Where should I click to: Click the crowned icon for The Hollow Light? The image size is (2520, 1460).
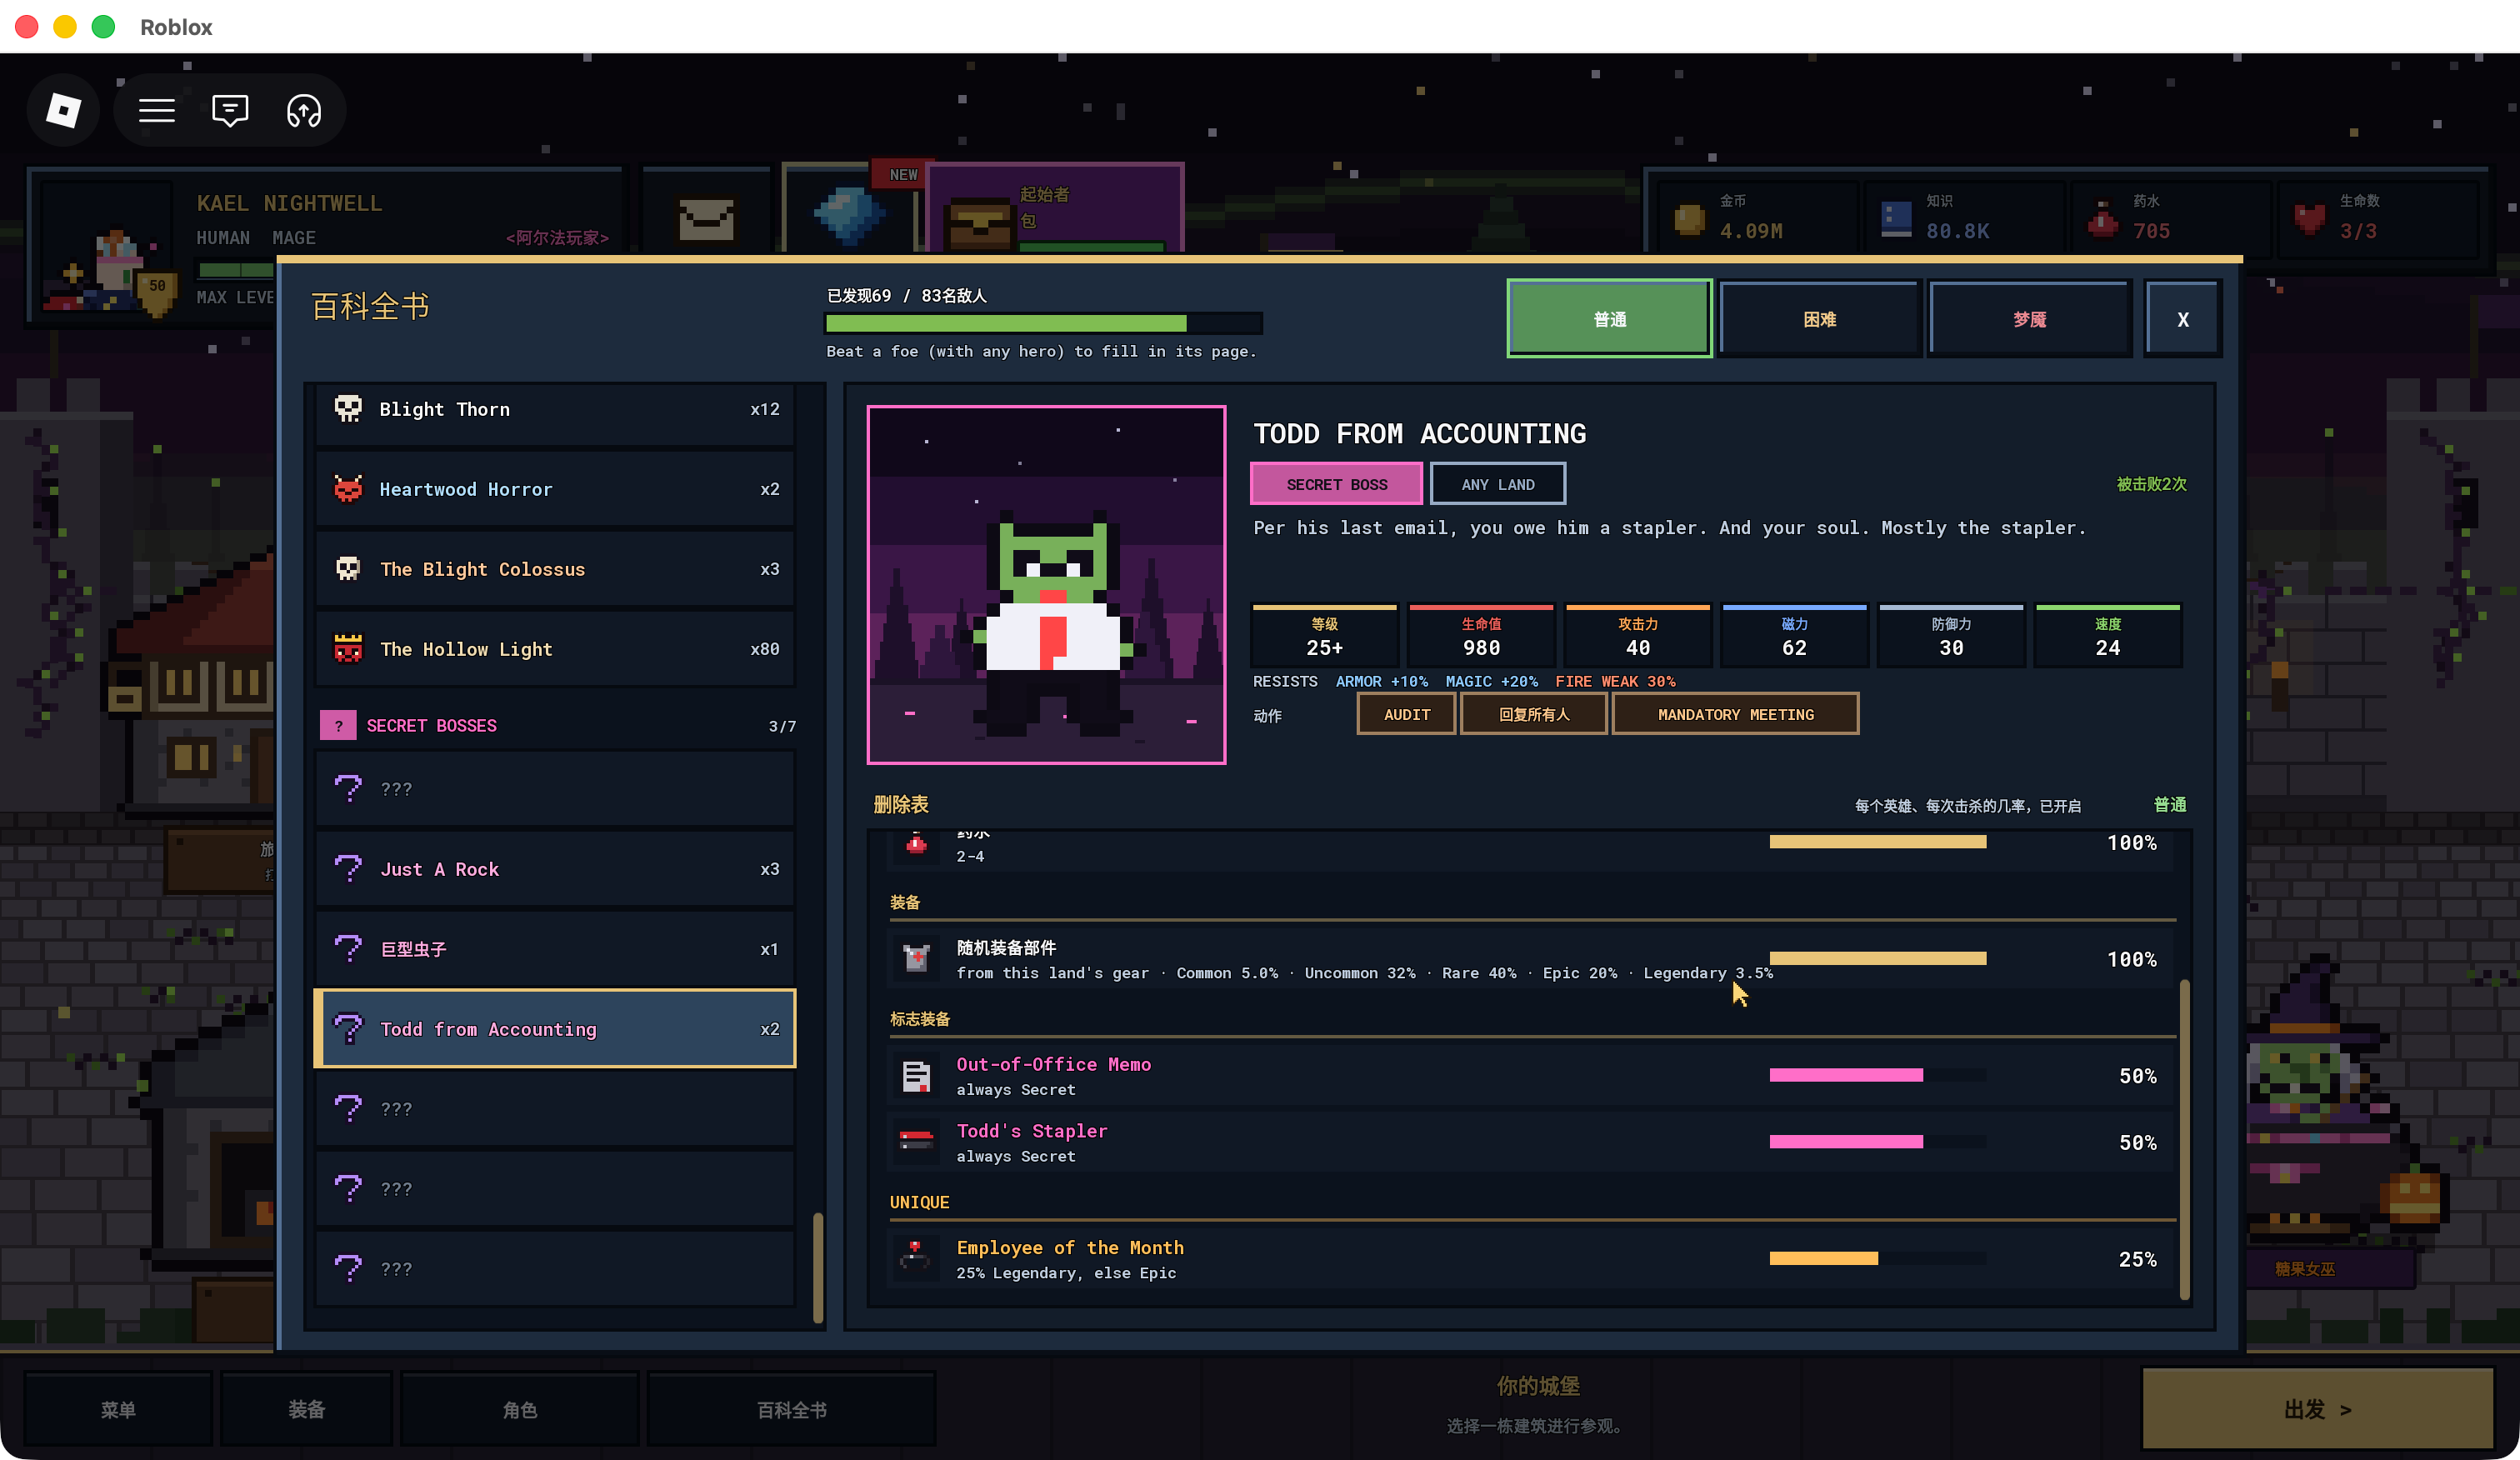[x=348, y=649]
